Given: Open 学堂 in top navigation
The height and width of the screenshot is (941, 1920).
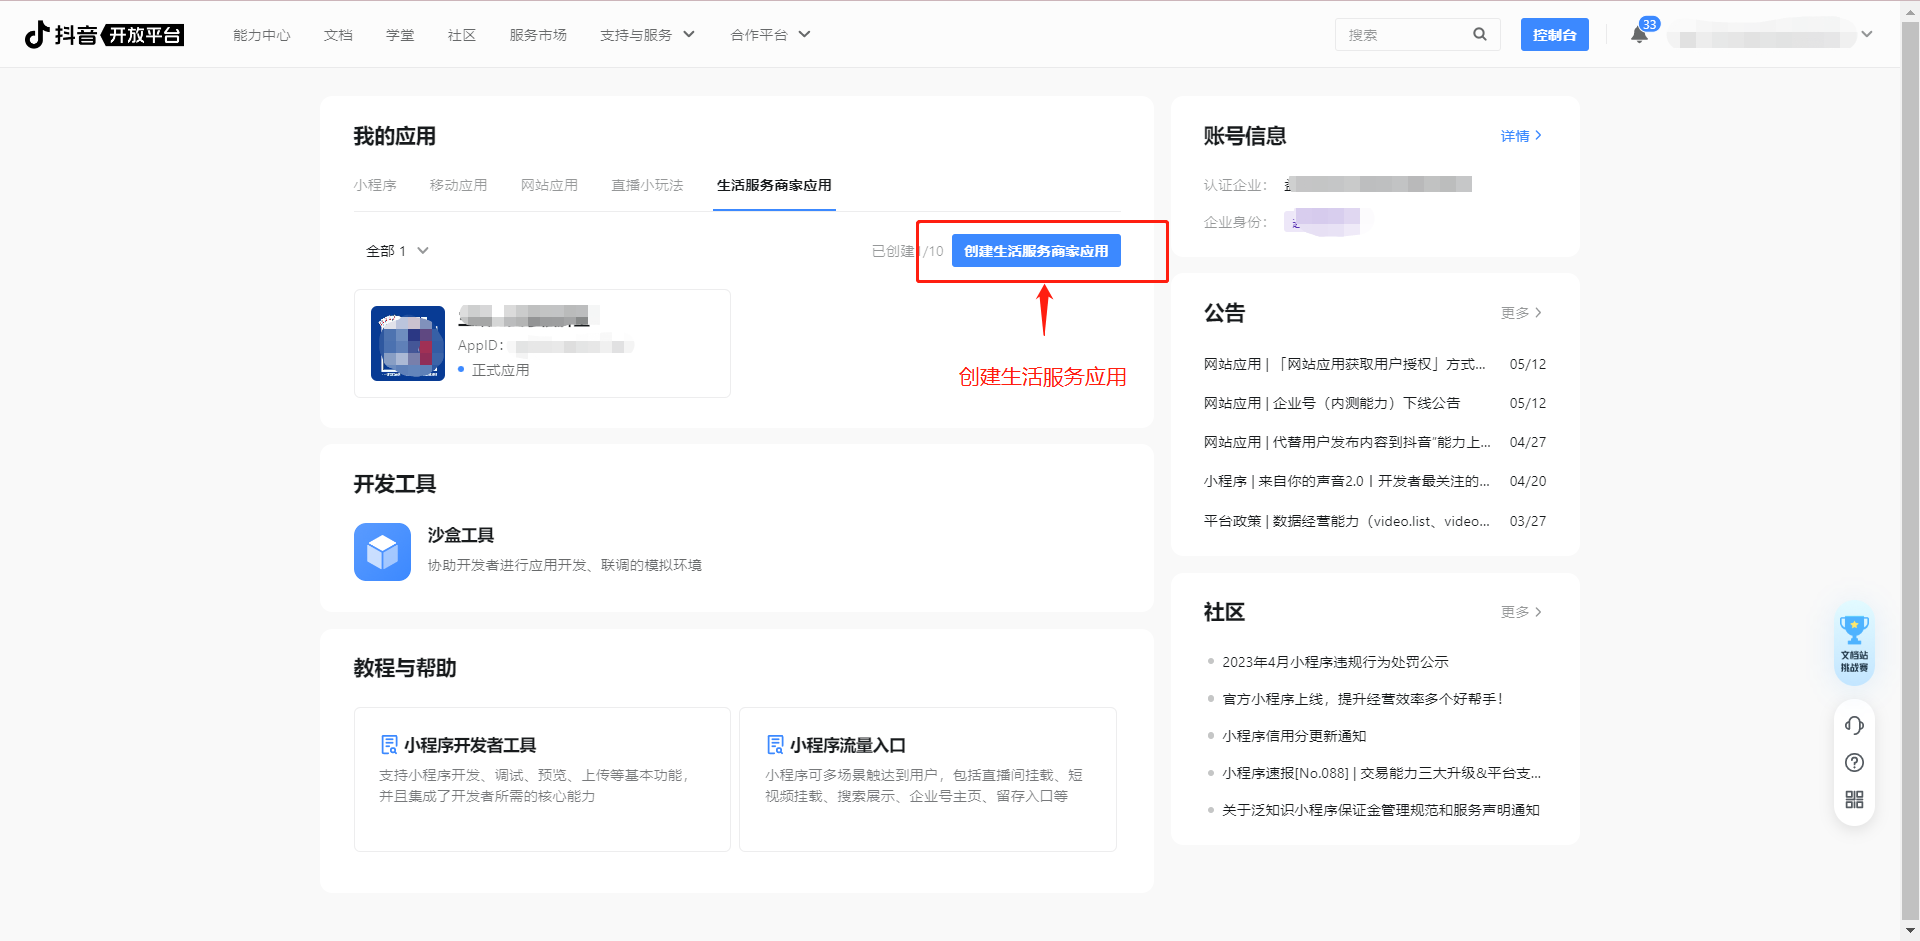Looking at the screenshot, I should pyautogui.click(x=400, y=35).
